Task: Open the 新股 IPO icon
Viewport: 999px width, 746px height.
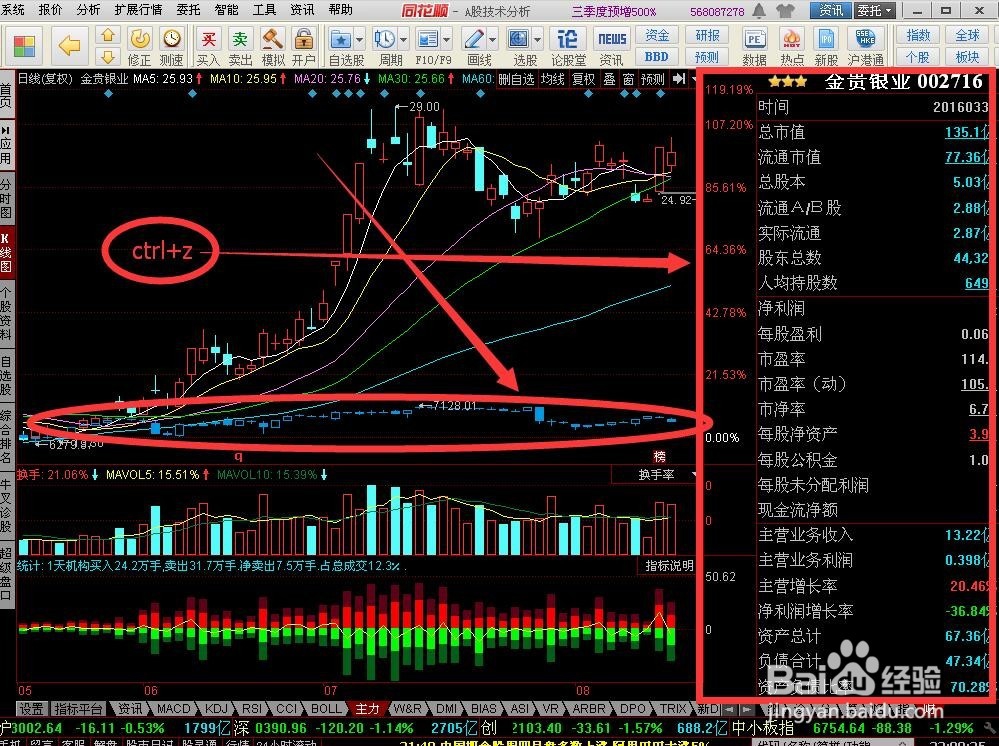Action: point(826,47)
